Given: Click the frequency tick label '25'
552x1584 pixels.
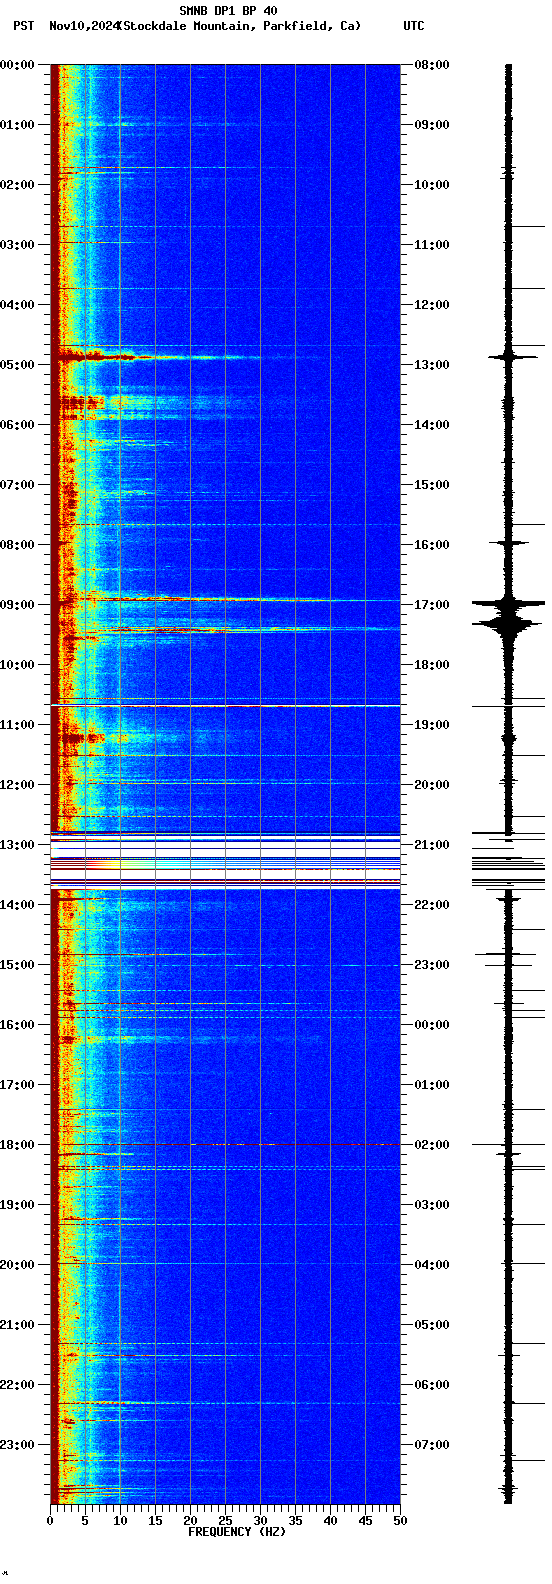Looking at the screenshot, I should [225, 1521].
